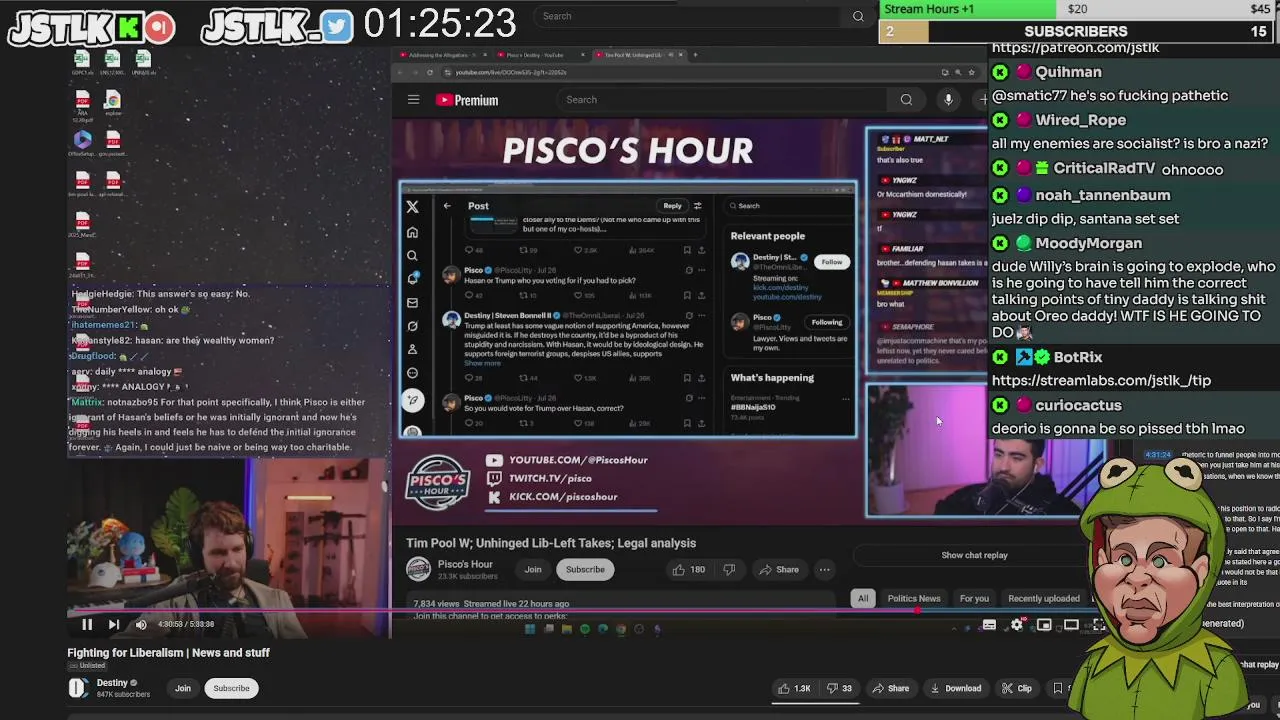Expand Show more on Destiny's tweet
This screenshot has height=720, width=1280.
pos(484,363)
